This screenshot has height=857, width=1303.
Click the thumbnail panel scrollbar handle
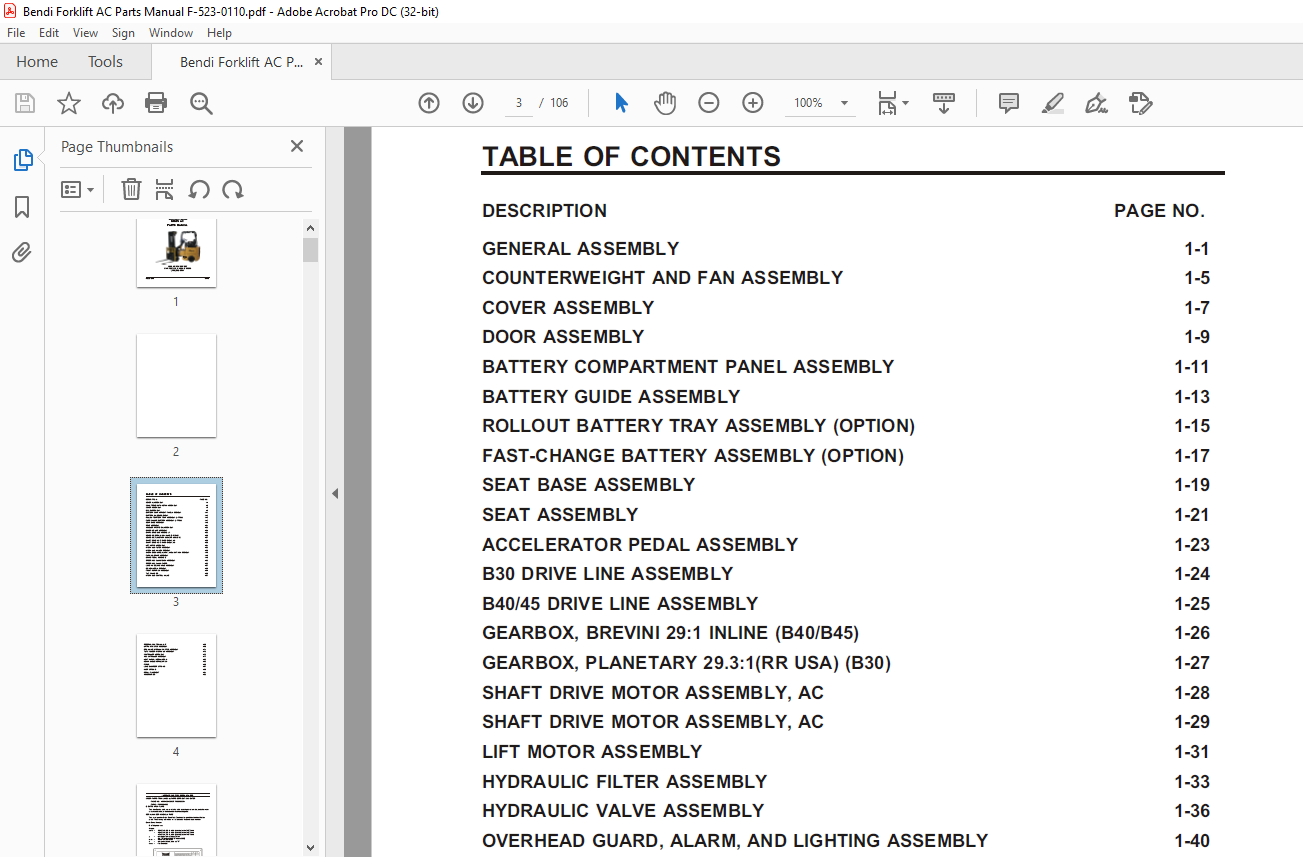(310, 249)
